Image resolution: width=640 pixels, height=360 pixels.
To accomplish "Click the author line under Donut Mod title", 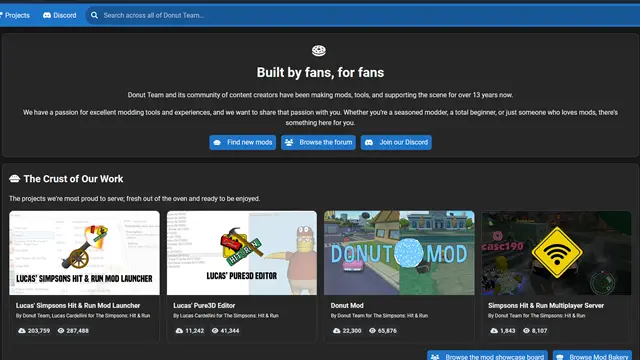I will (379, 316).
